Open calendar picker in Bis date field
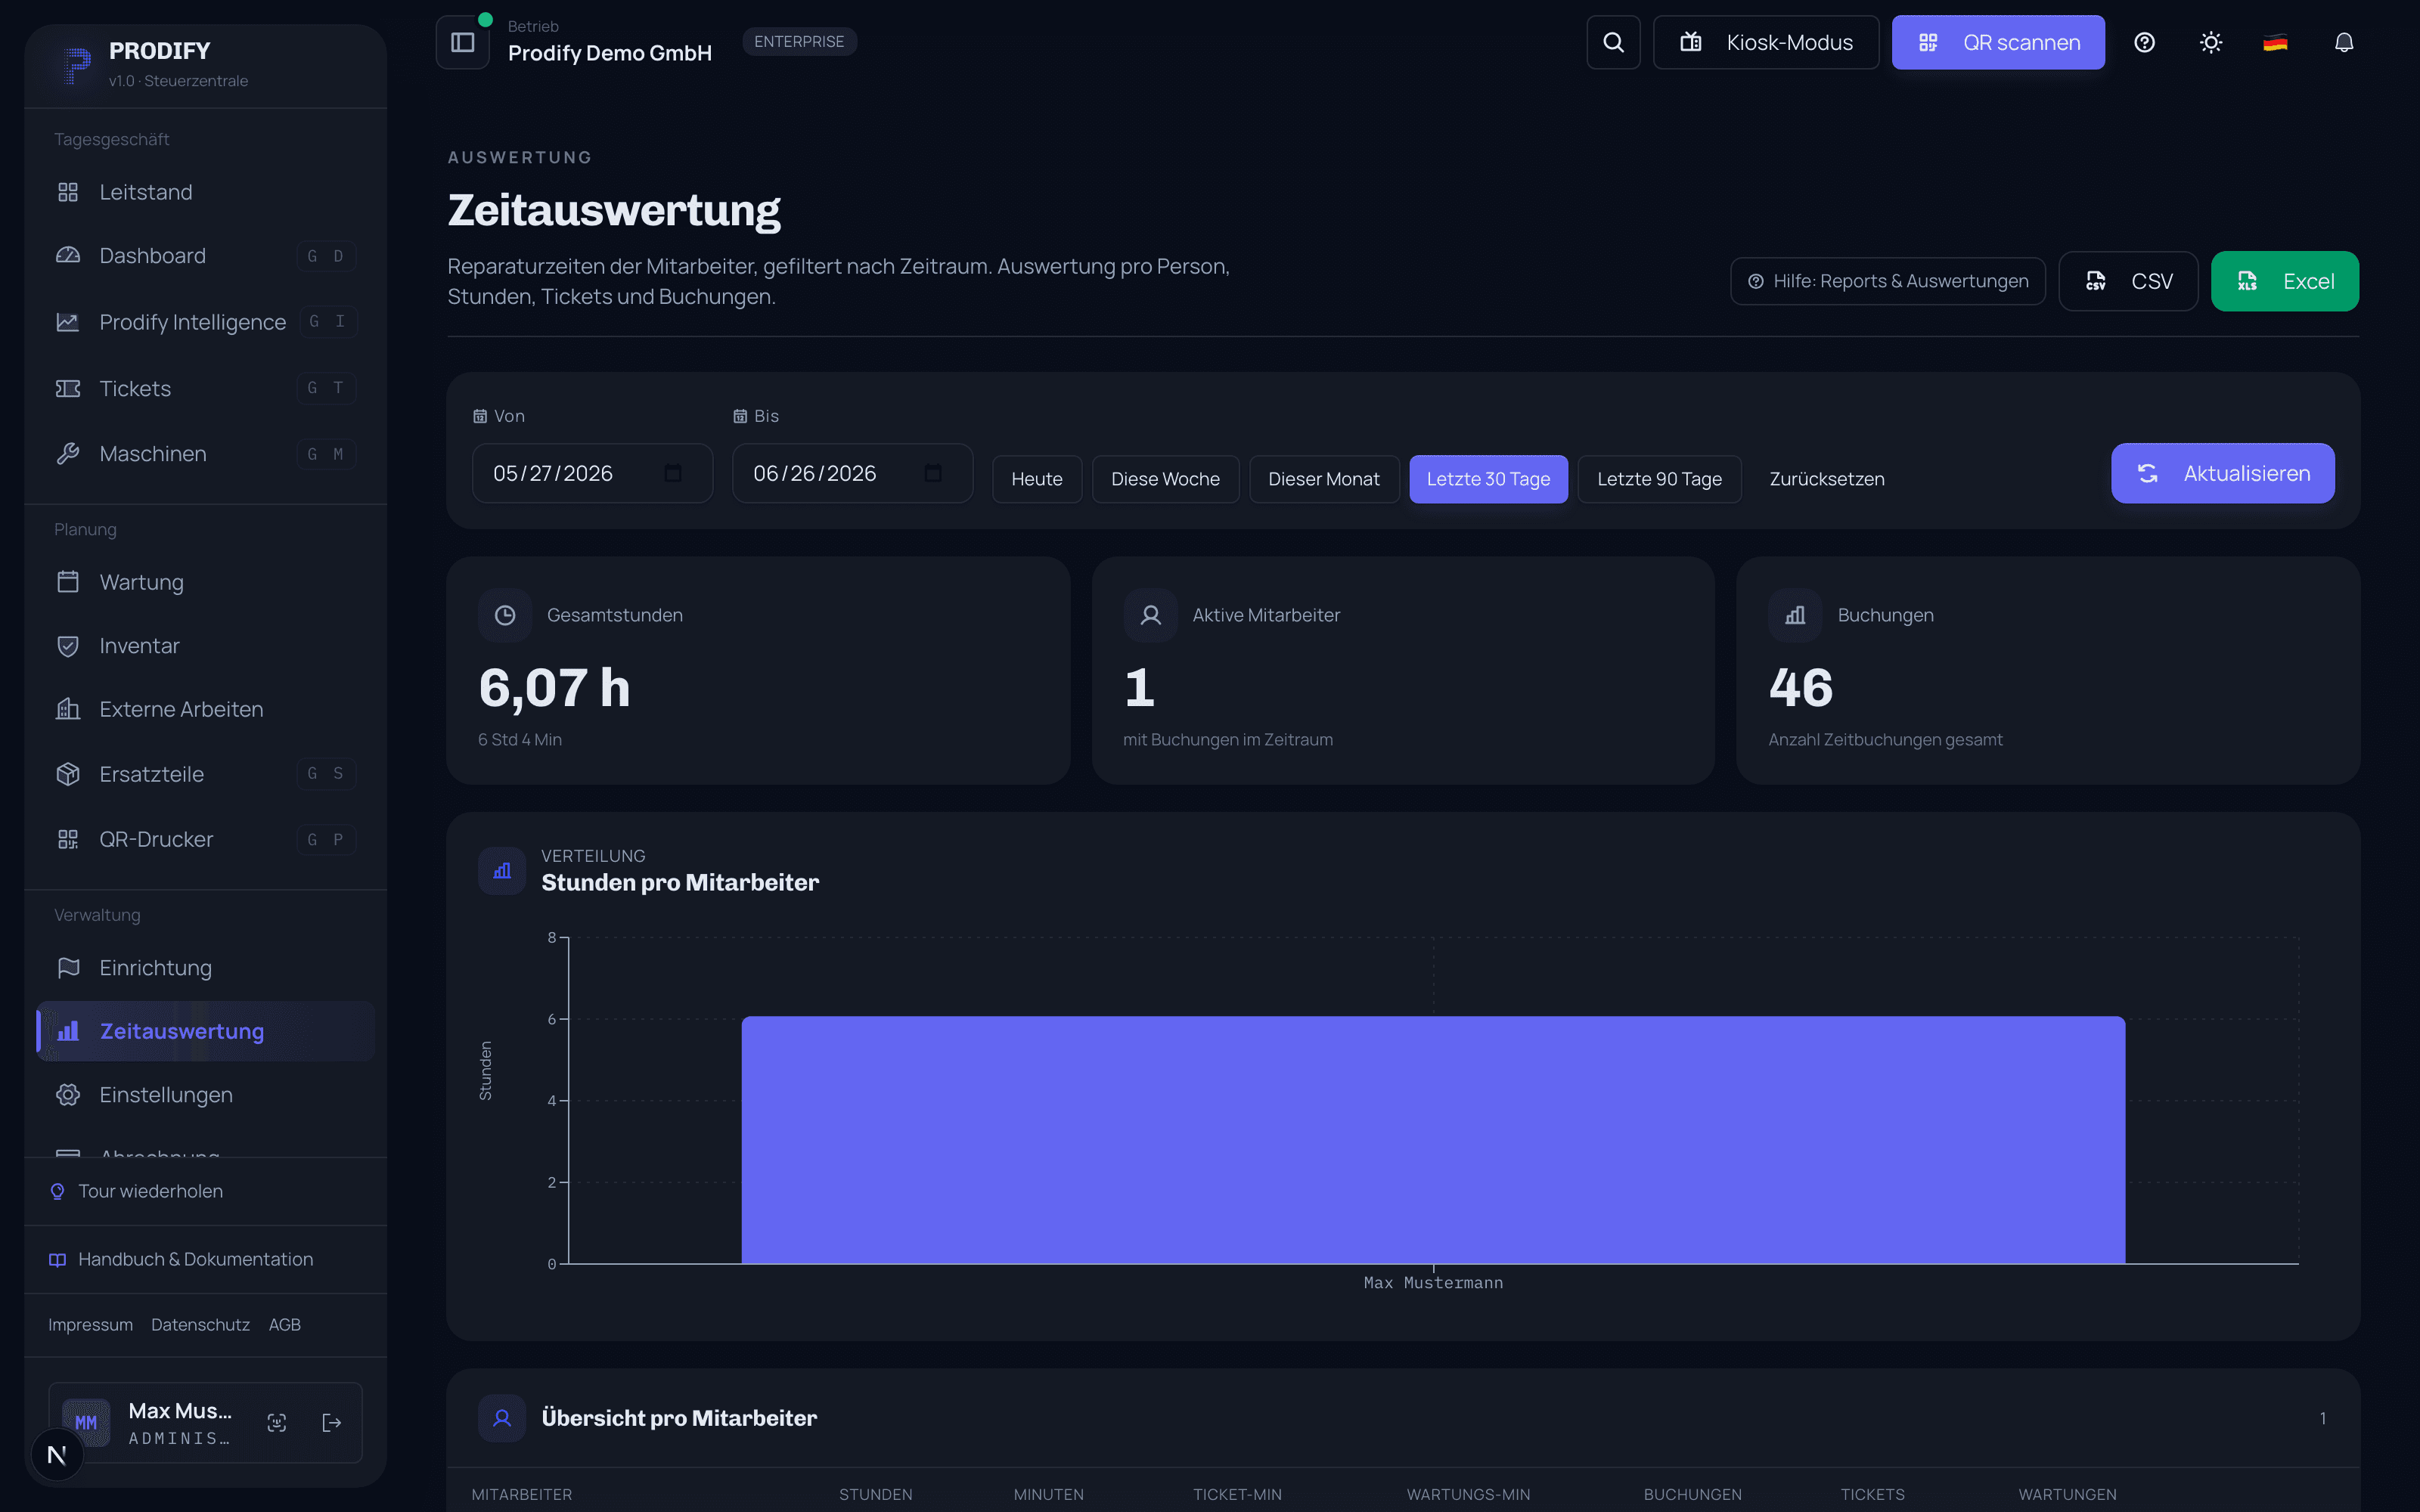The image size is (2420, 1512). click(x=933, y=473)
